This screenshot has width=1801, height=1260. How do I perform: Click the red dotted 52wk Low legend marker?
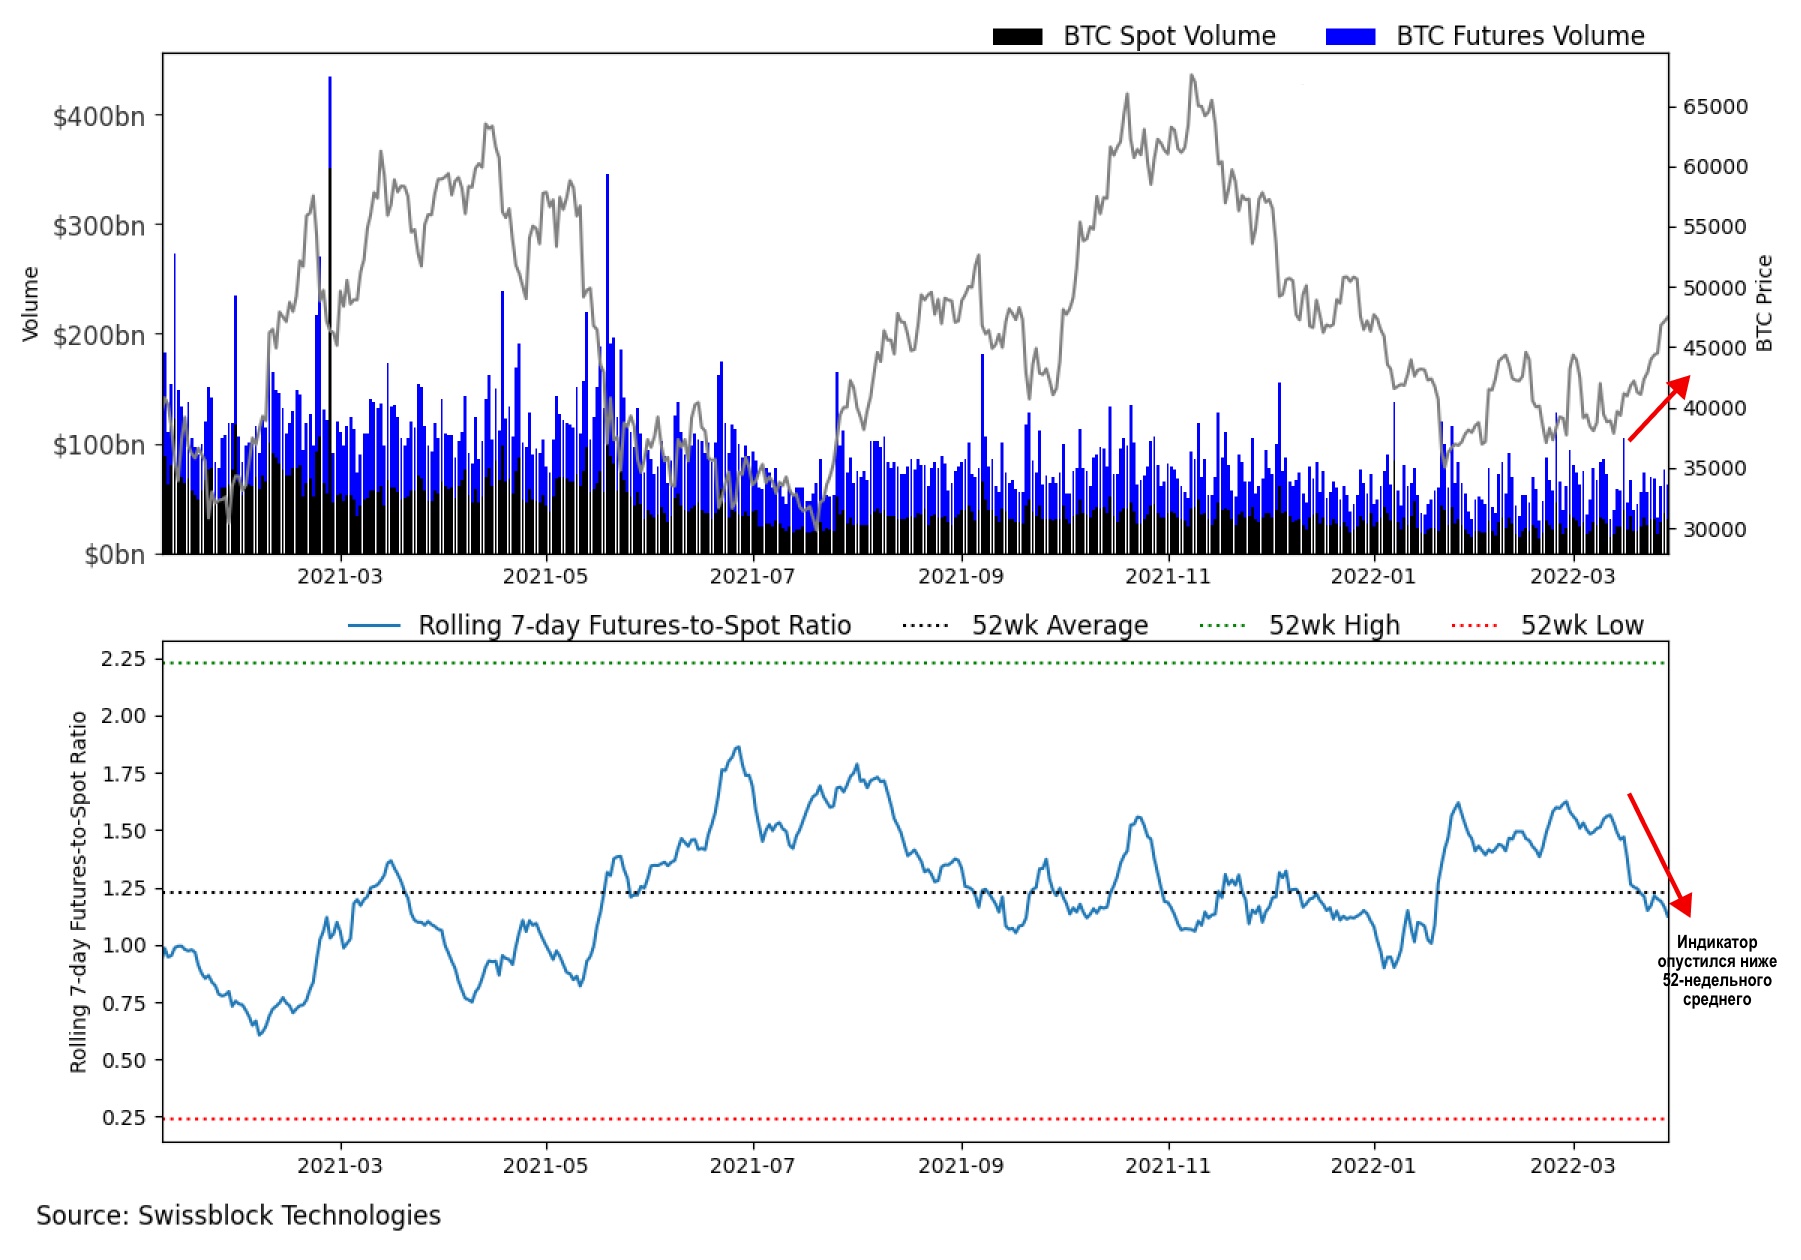tap(1474, 627)
